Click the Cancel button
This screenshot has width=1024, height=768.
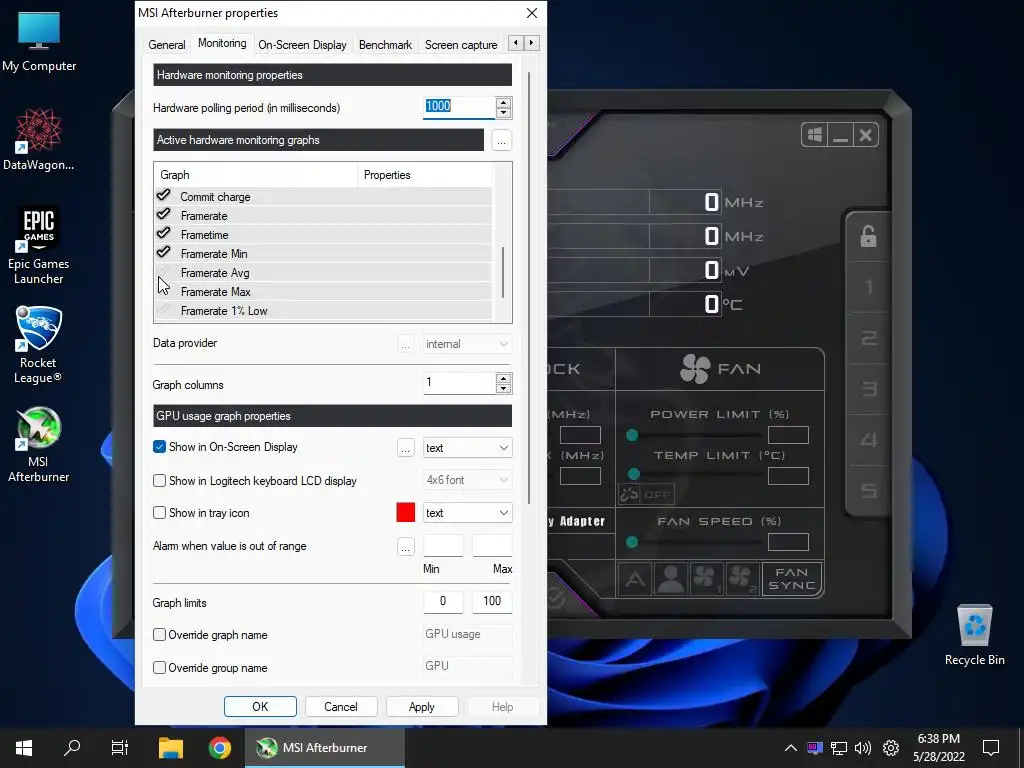click(341, 707)
